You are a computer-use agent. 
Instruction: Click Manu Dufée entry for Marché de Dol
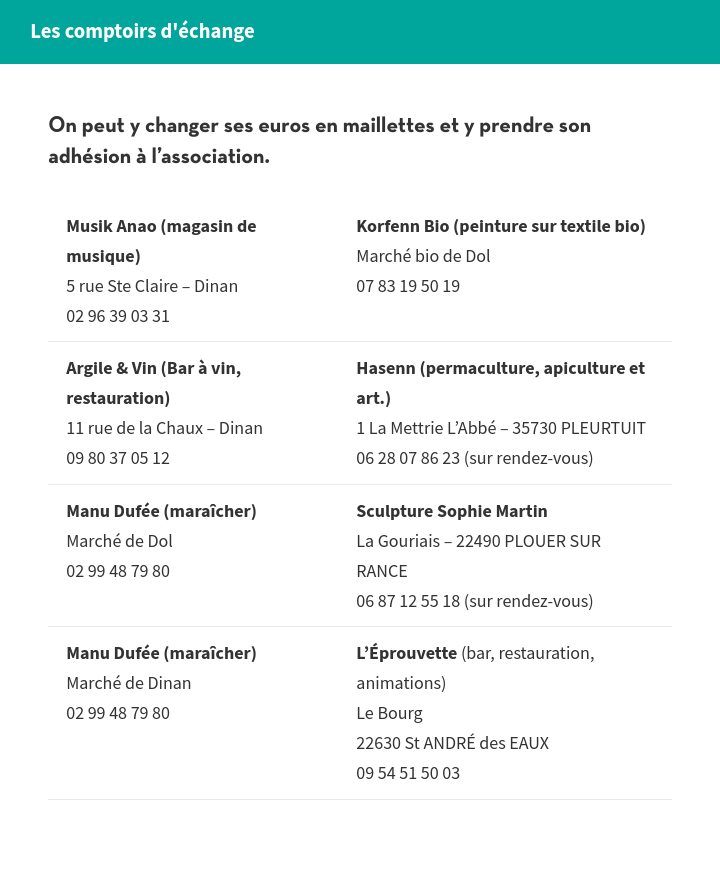(161, 511)
